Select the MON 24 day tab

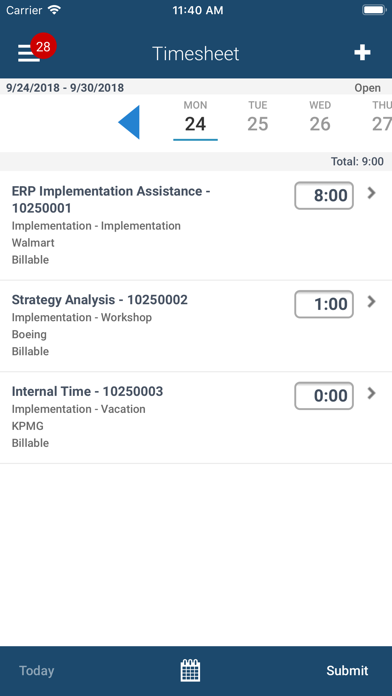click(195, 120)
